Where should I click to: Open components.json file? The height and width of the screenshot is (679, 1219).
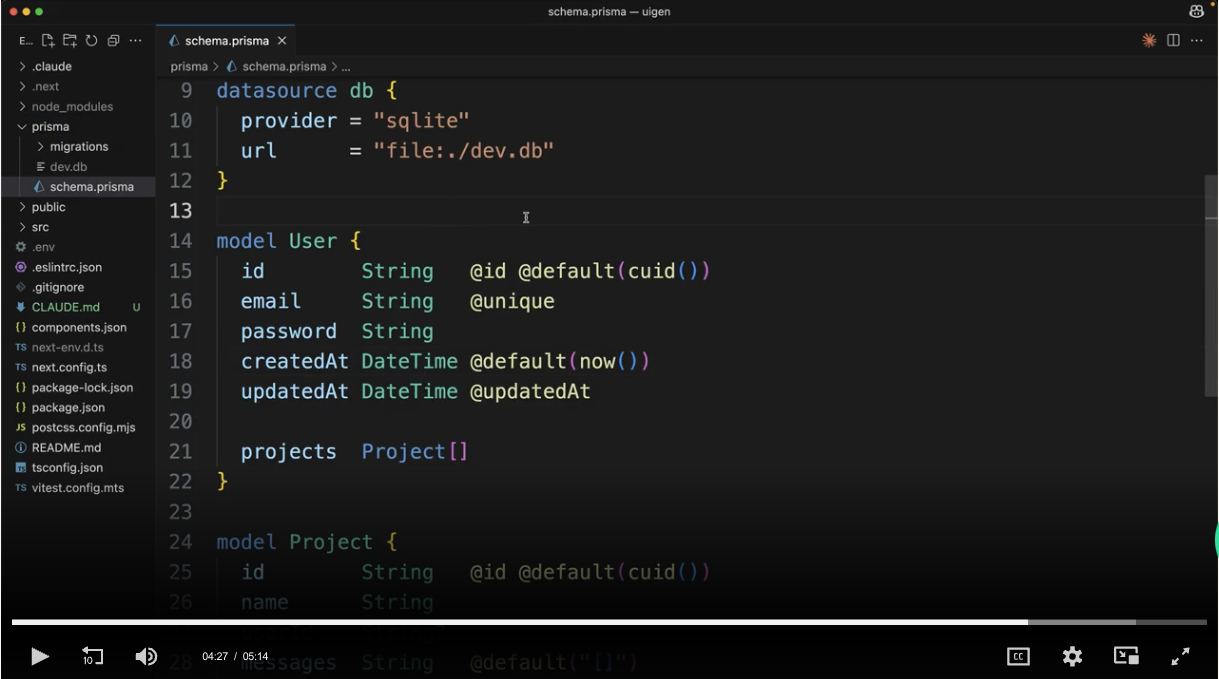[78, 327]
